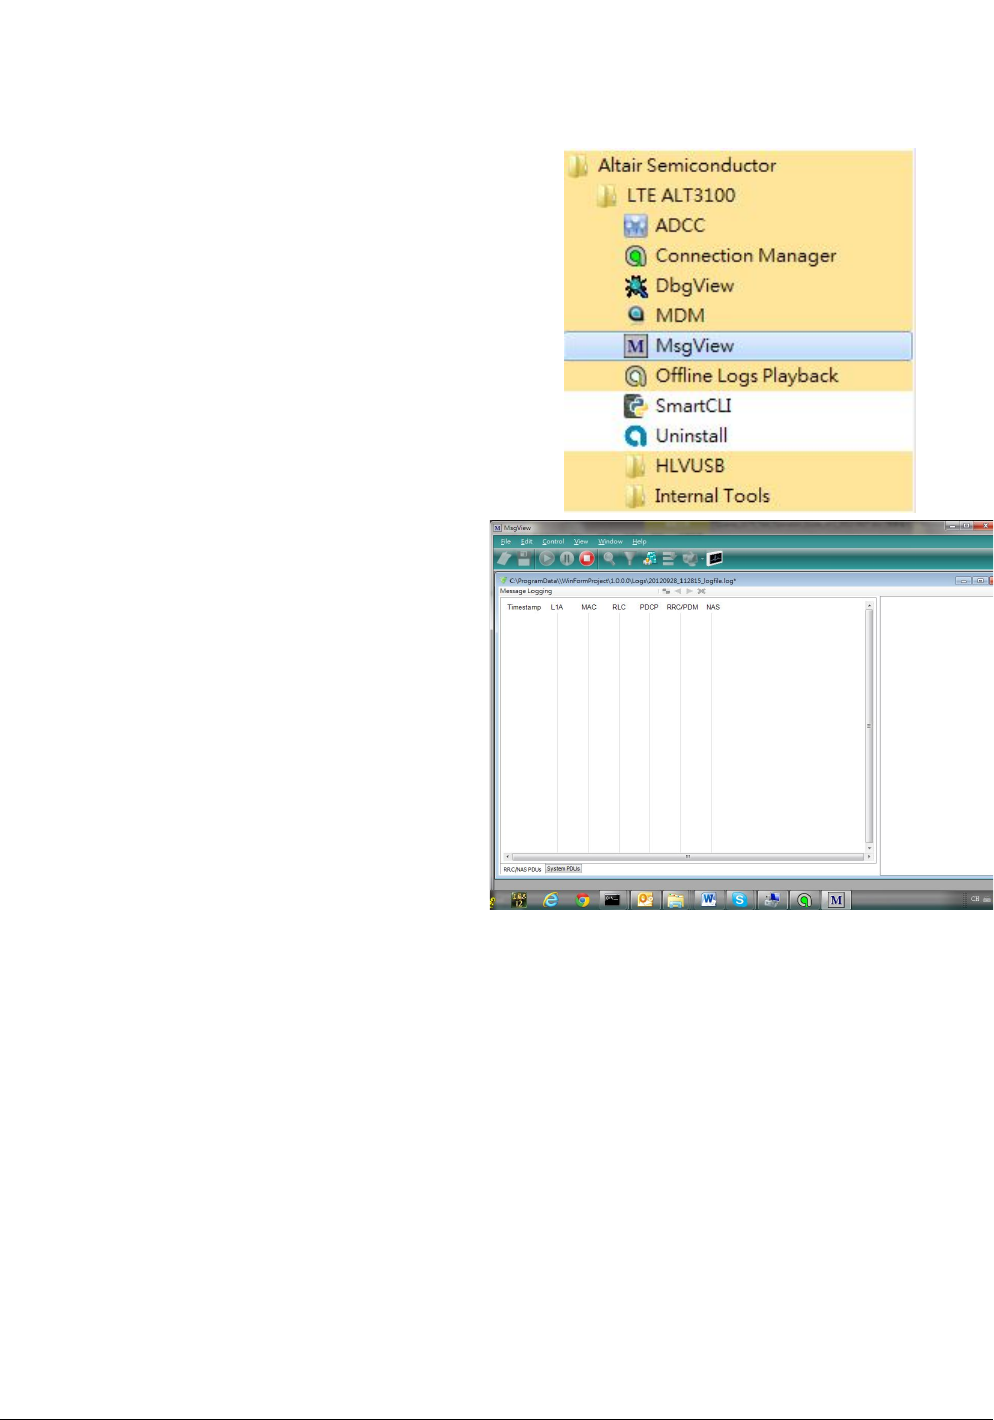Open the View menu

tap(581, 542)
